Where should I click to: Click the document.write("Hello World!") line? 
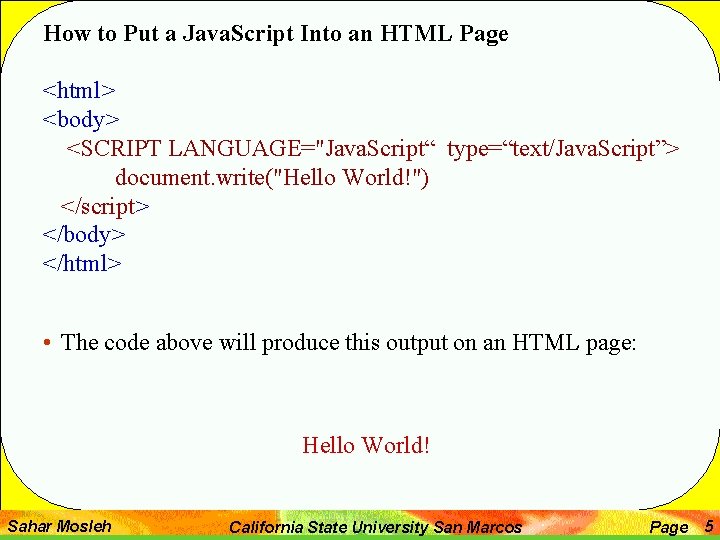(272, 178)
